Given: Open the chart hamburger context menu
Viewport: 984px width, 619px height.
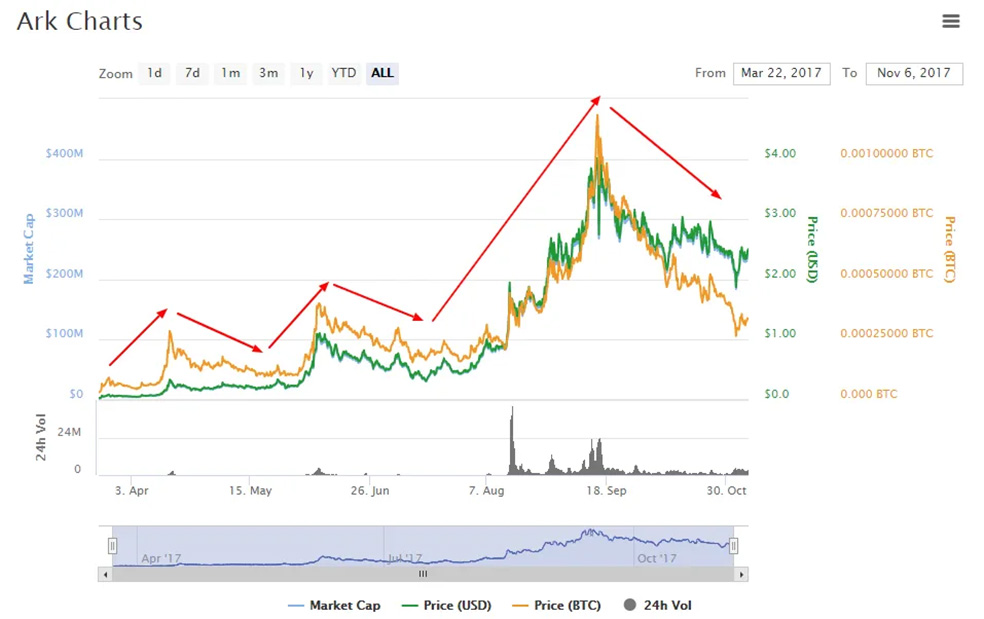Looking at the screenshot, I should 951,21.
